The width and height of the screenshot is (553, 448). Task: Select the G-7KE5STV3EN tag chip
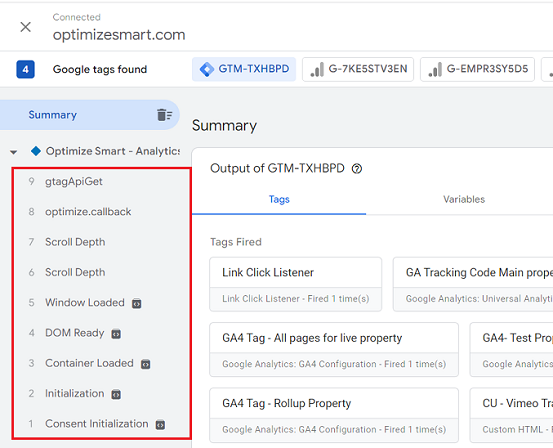(x=358, y=69)
